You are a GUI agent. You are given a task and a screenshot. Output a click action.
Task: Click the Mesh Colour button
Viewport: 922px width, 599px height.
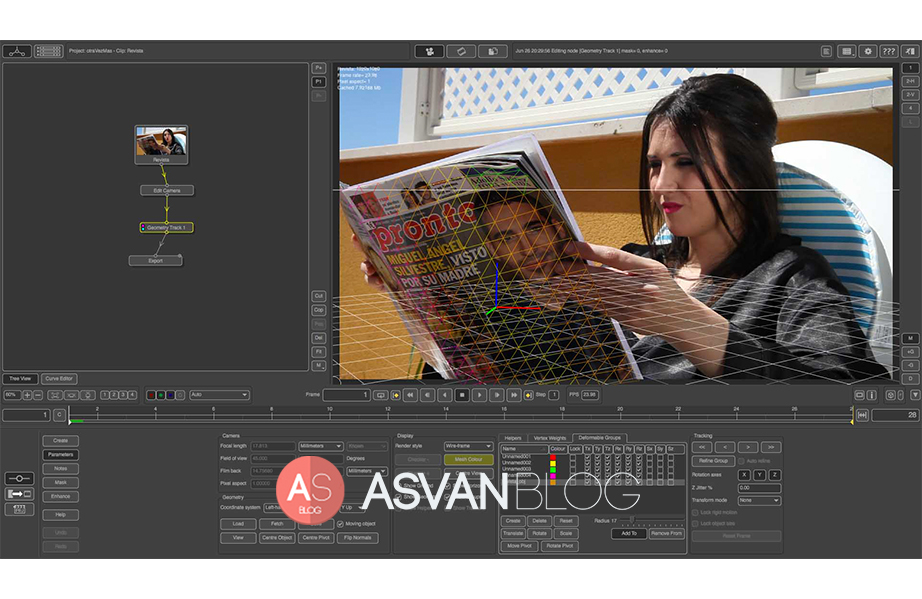pyautogui.click(x=469, y=460)
